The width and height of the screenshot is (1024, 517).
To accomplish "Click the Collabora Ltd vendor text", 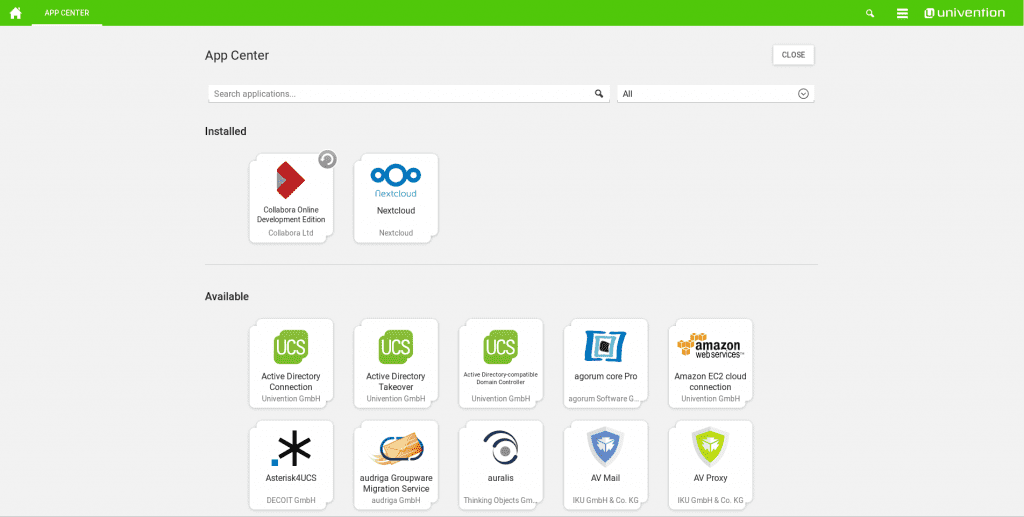I will (x=291, y=233).
